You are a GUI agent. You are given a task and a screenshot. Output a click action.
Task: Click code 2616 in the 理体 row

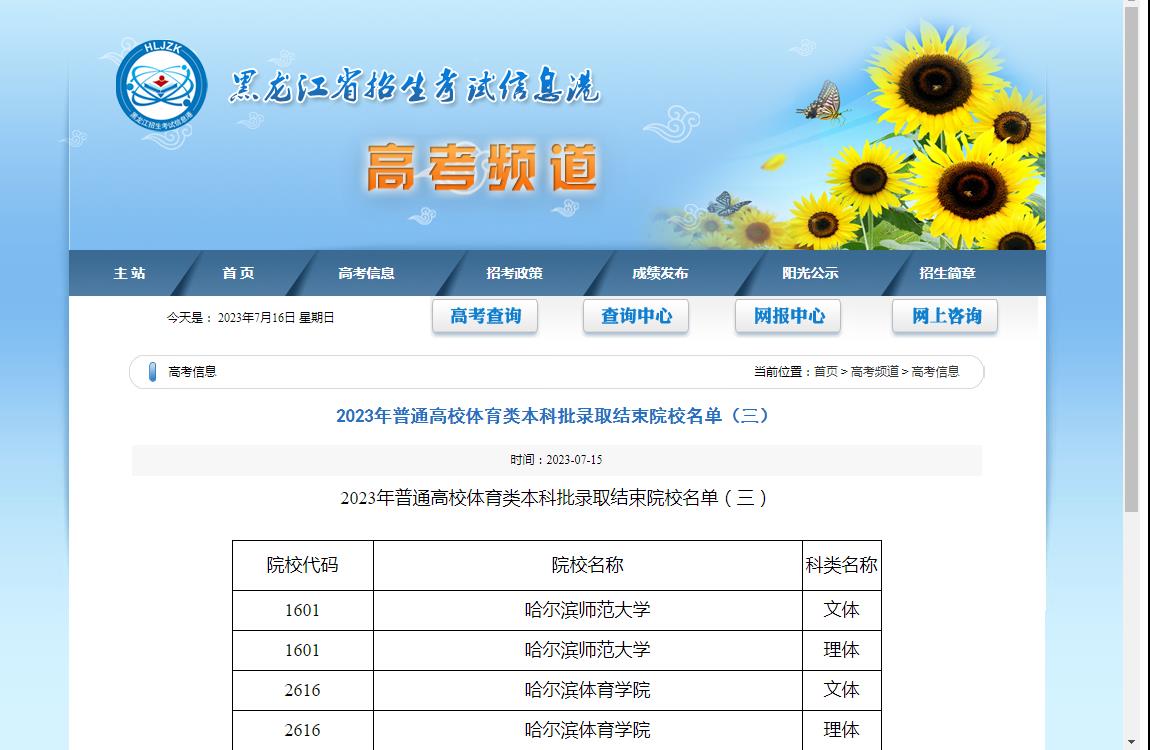[x=302, y=729]
